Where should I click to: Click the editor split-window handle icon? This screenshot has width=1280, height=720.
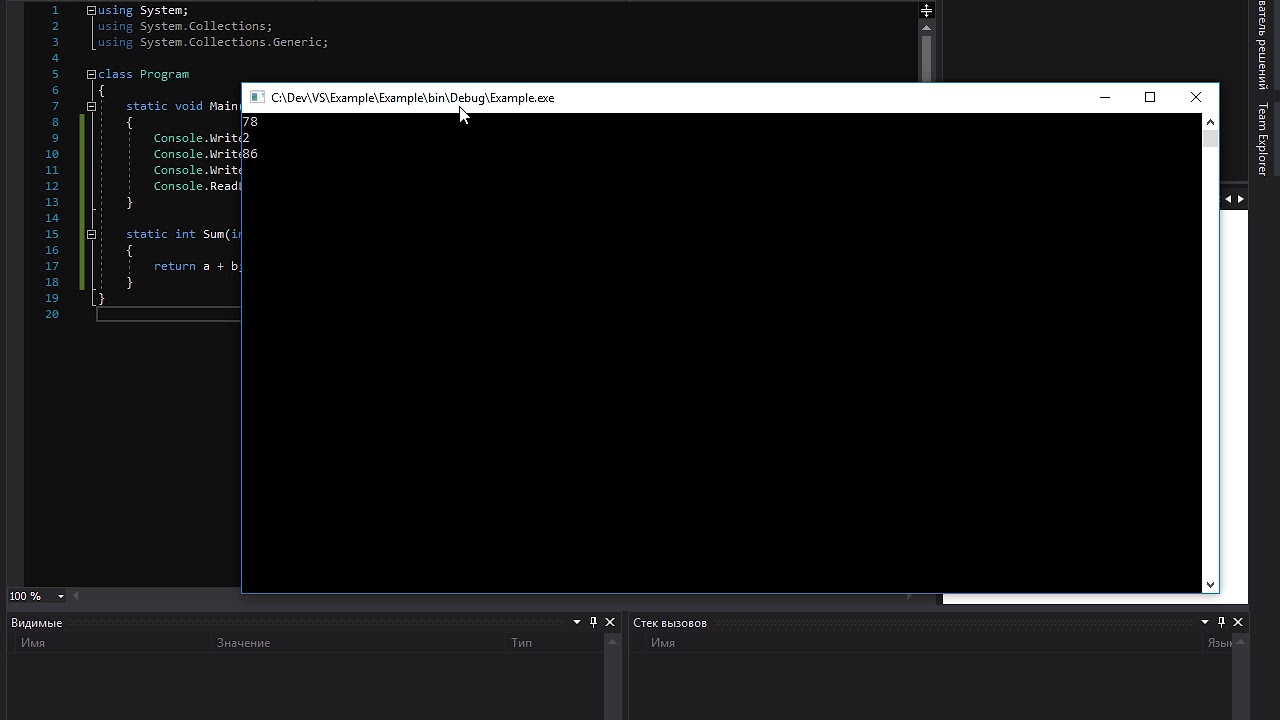(x=927, y=11)
